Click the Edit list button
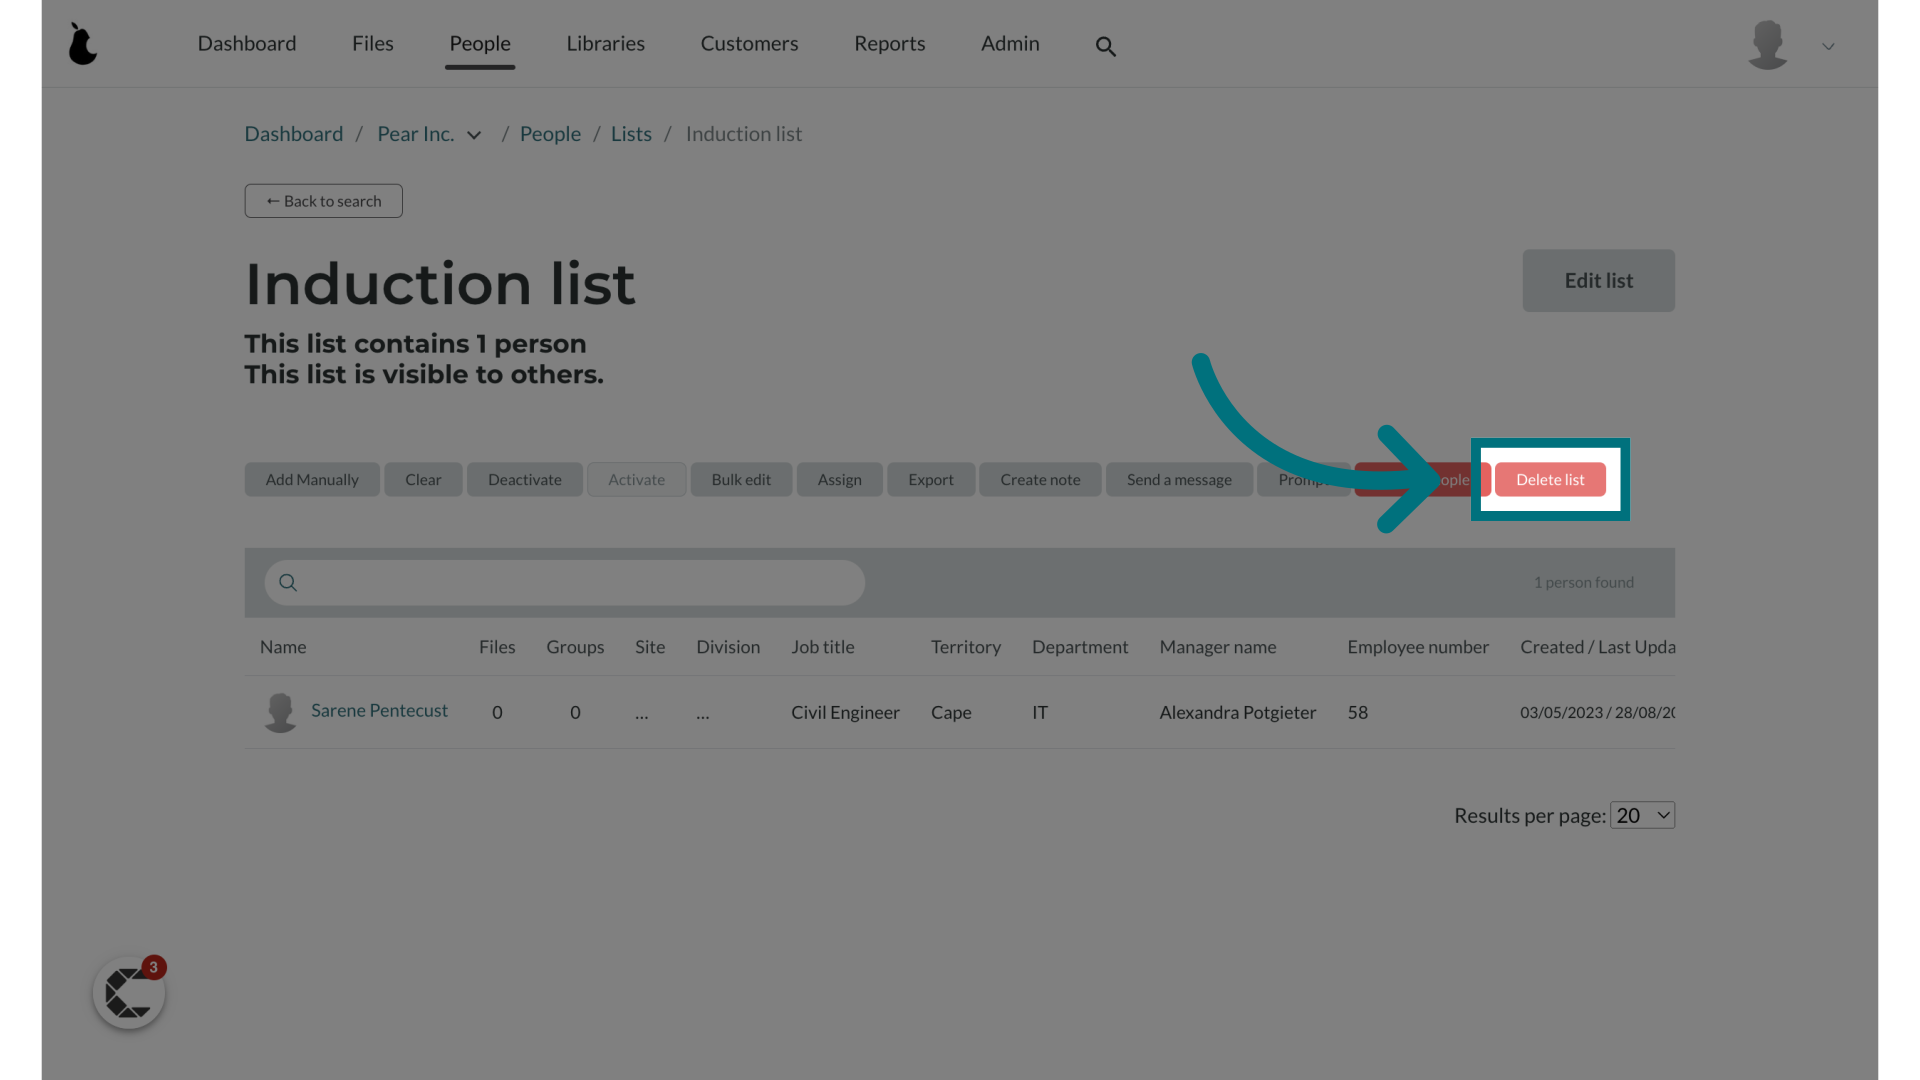Image resolution: width=1920 pixels, height=1080 pixels. pos(1598,281)
